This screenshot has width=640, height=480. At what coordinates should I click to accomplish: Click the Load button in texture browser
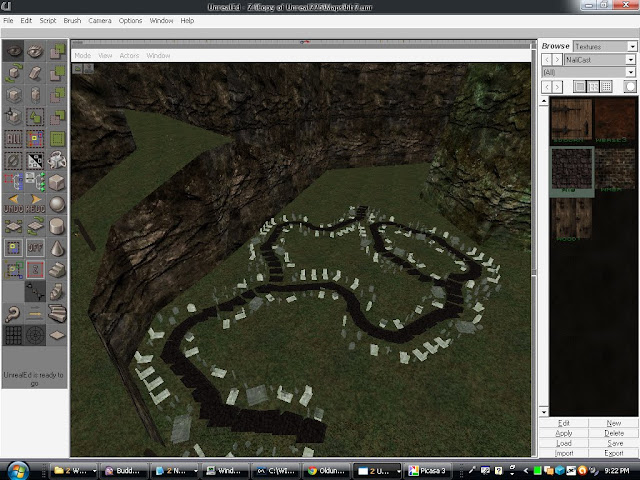564,443
